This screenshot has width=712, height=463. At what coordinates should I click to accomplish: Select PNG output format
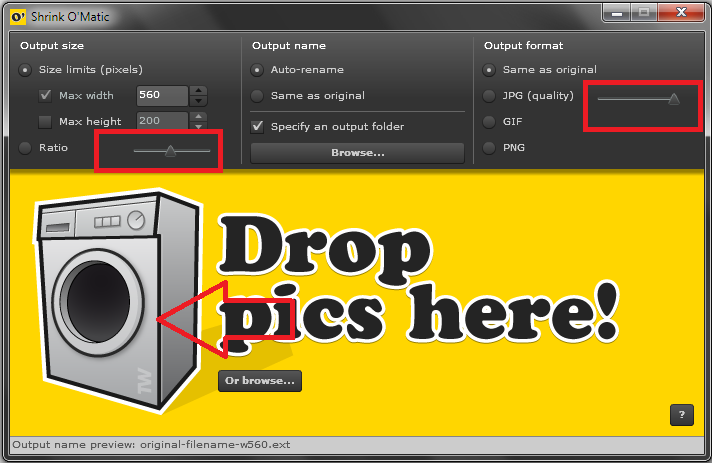(489, 148)
